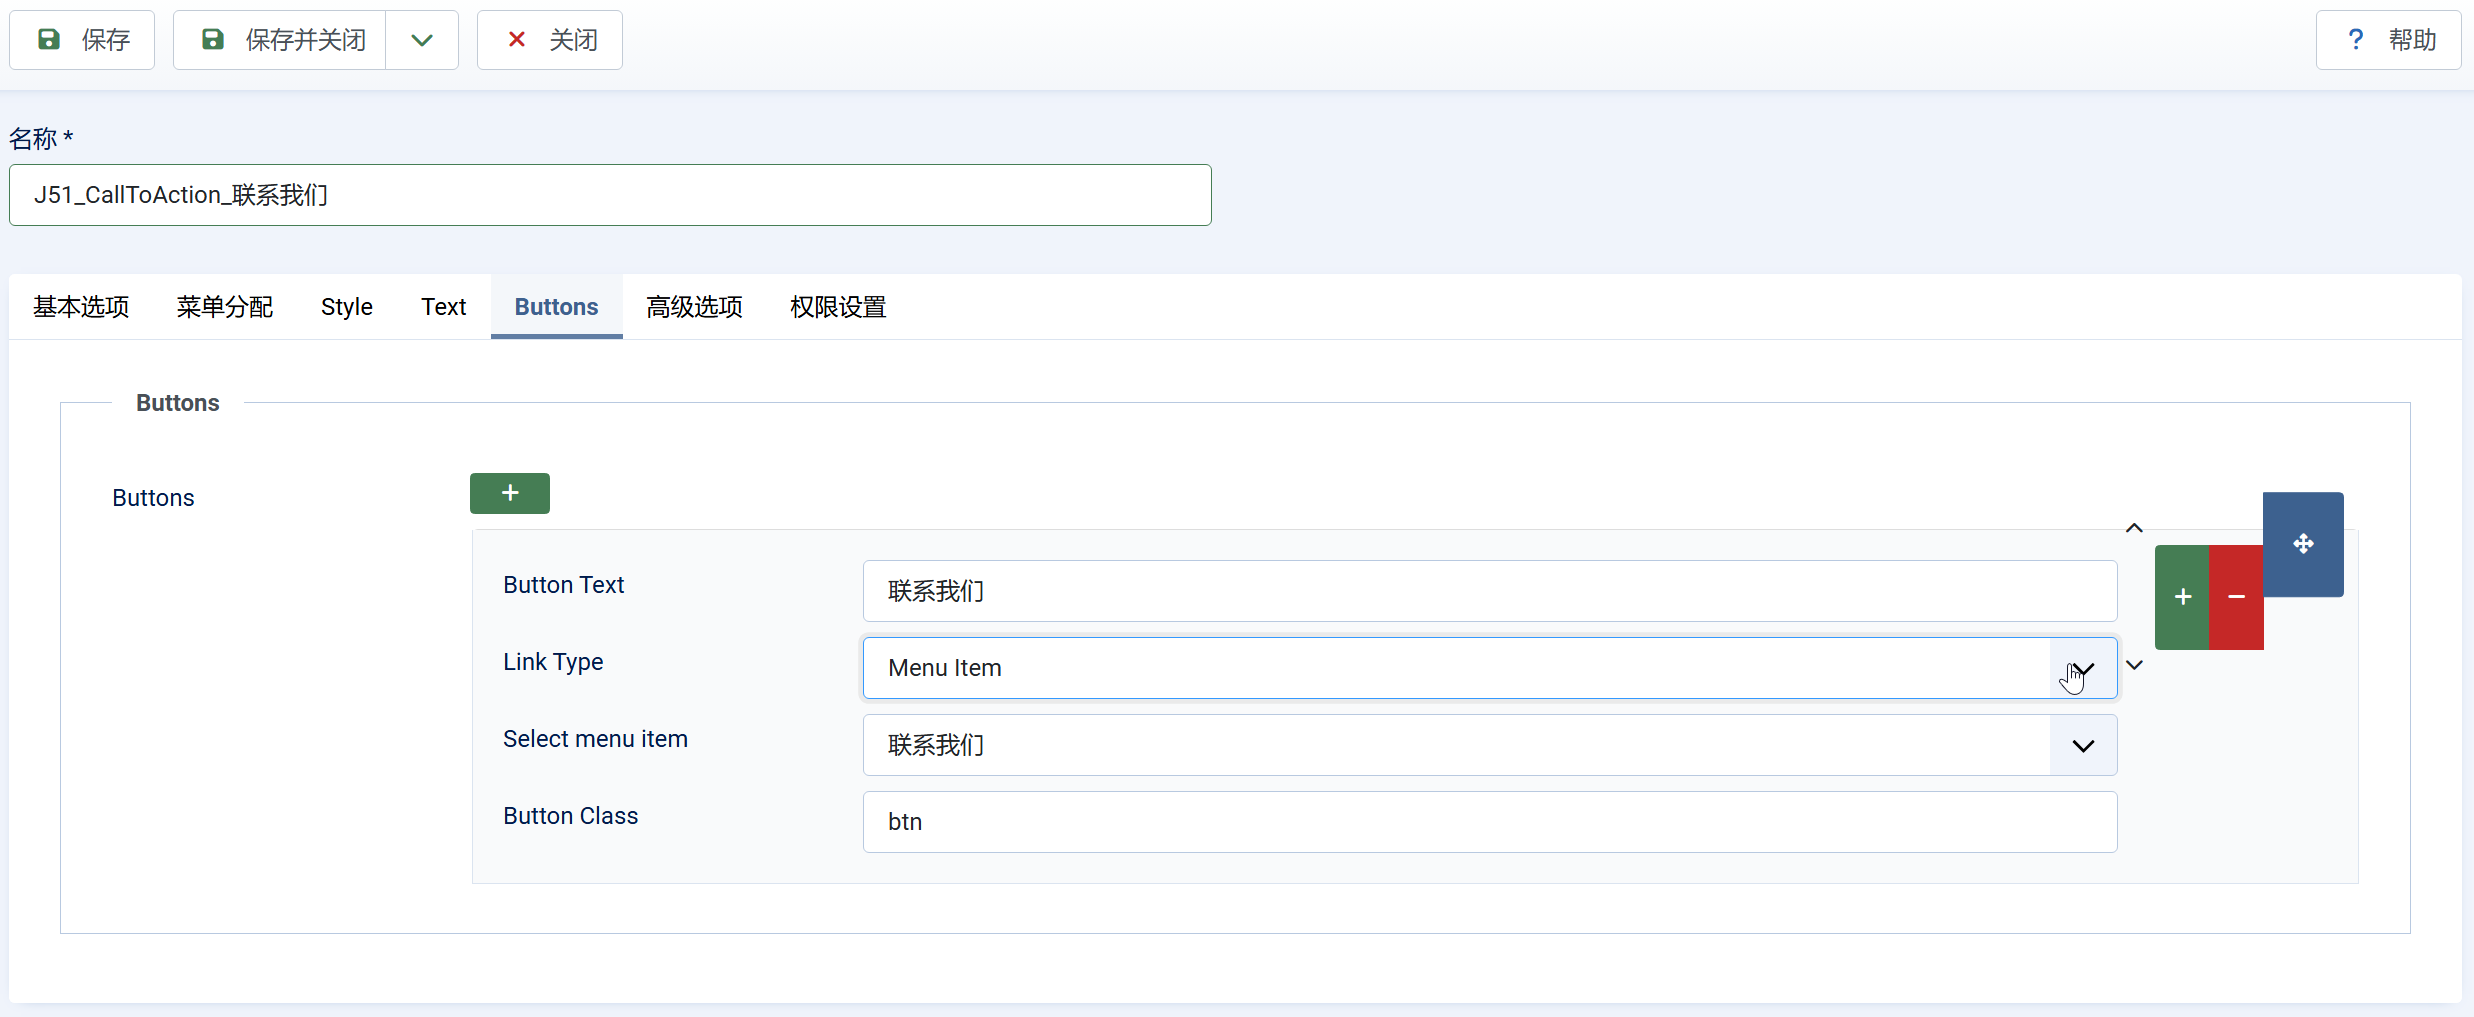Viewport: 2474px width, 1017px height.
Task: Open the 帮助 help button
Action: (x=2388, y=40)
